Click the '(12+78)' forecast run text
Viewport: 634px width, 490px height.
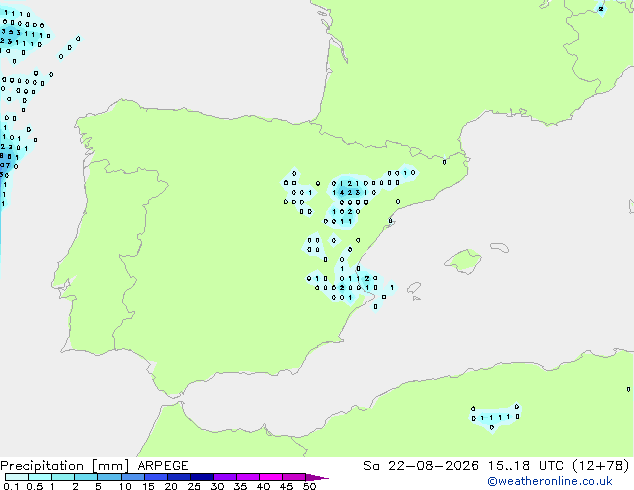point(601,466)
